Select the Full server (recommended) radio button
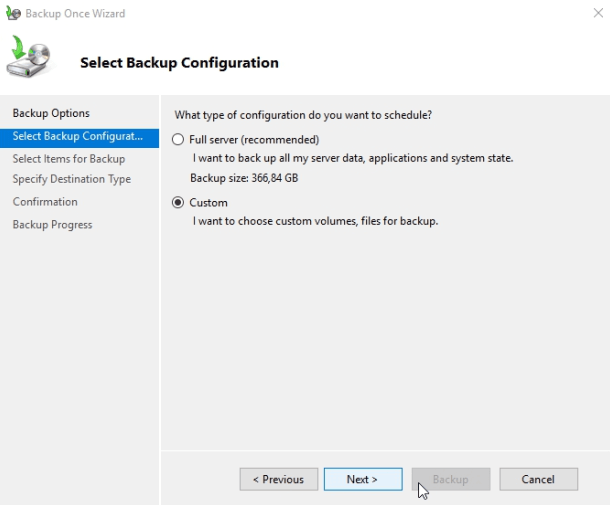 click(179, 140)
